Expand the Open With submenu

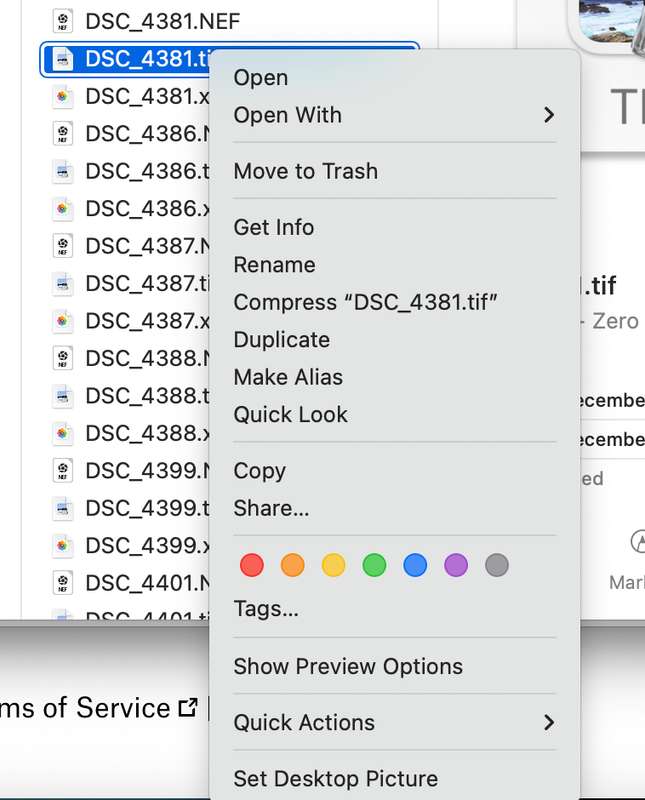coord(548,115)
